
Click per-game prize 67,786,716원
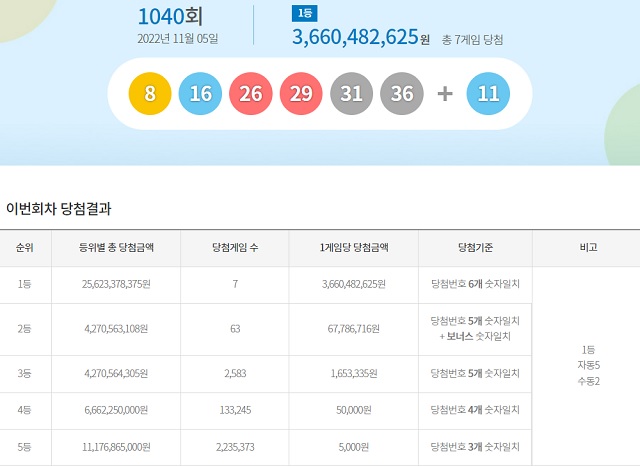tap(354, 329)
